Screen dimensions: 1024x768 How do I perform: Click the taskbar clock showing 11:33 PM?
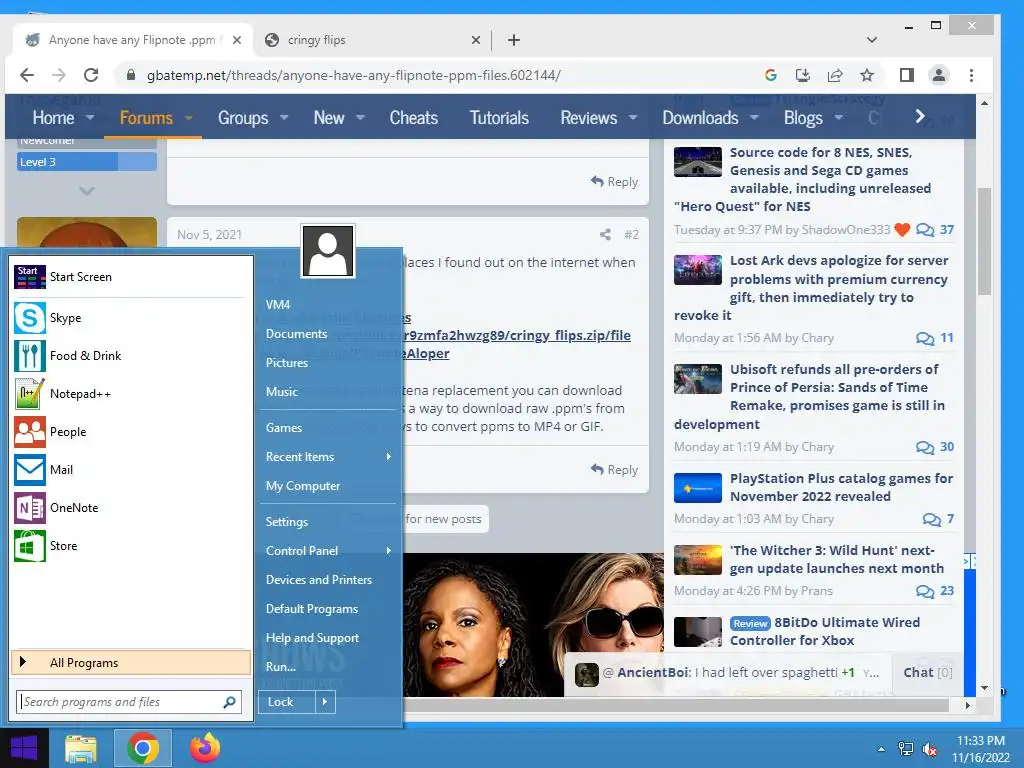point(981,749)
